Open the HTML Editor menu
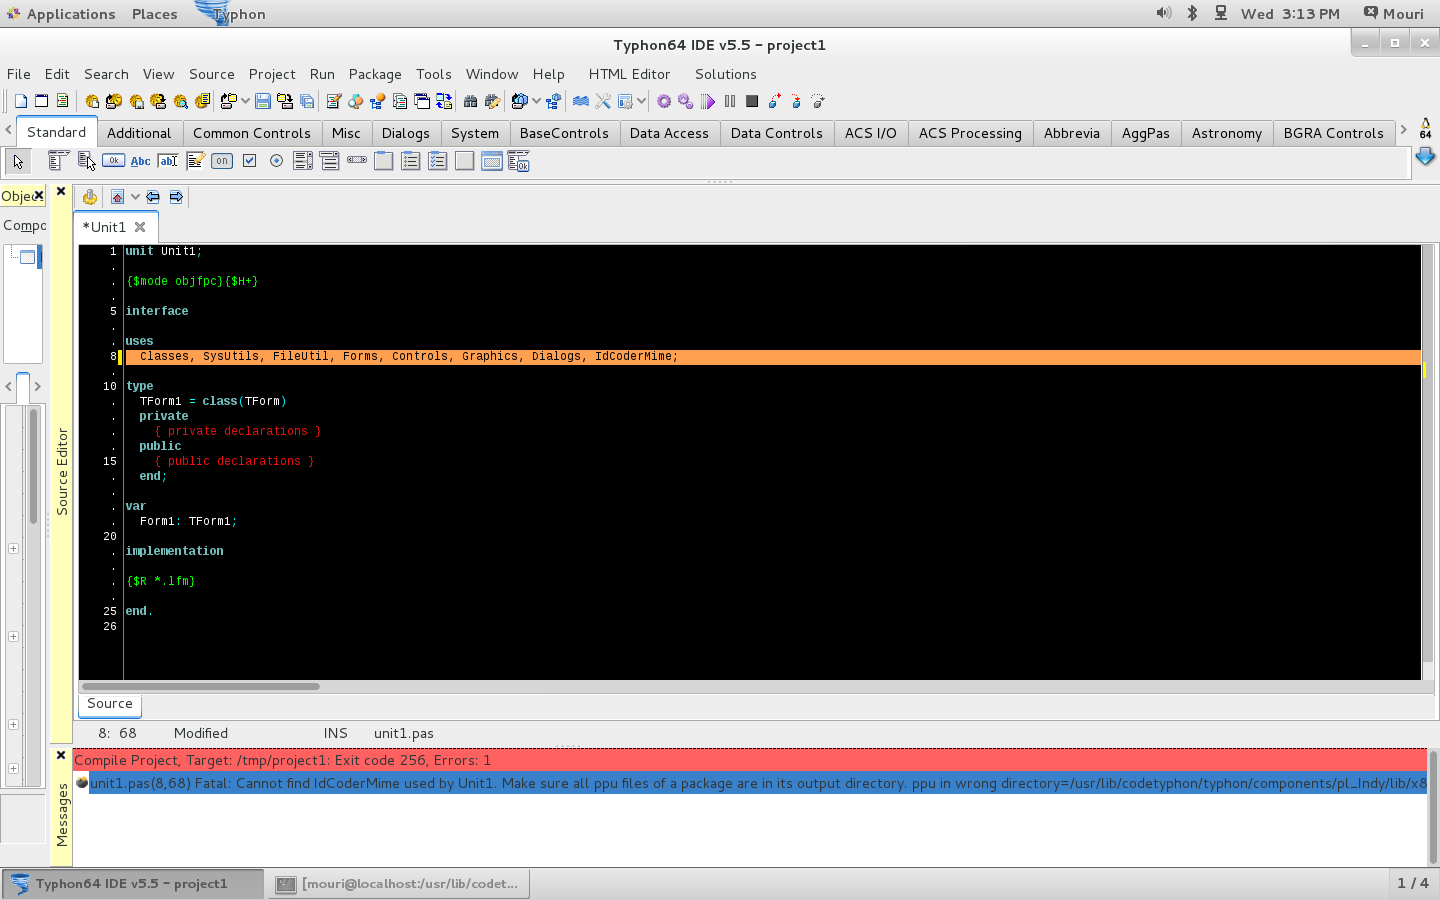This screenshot has width=1440, height=900. coord(629,74)
